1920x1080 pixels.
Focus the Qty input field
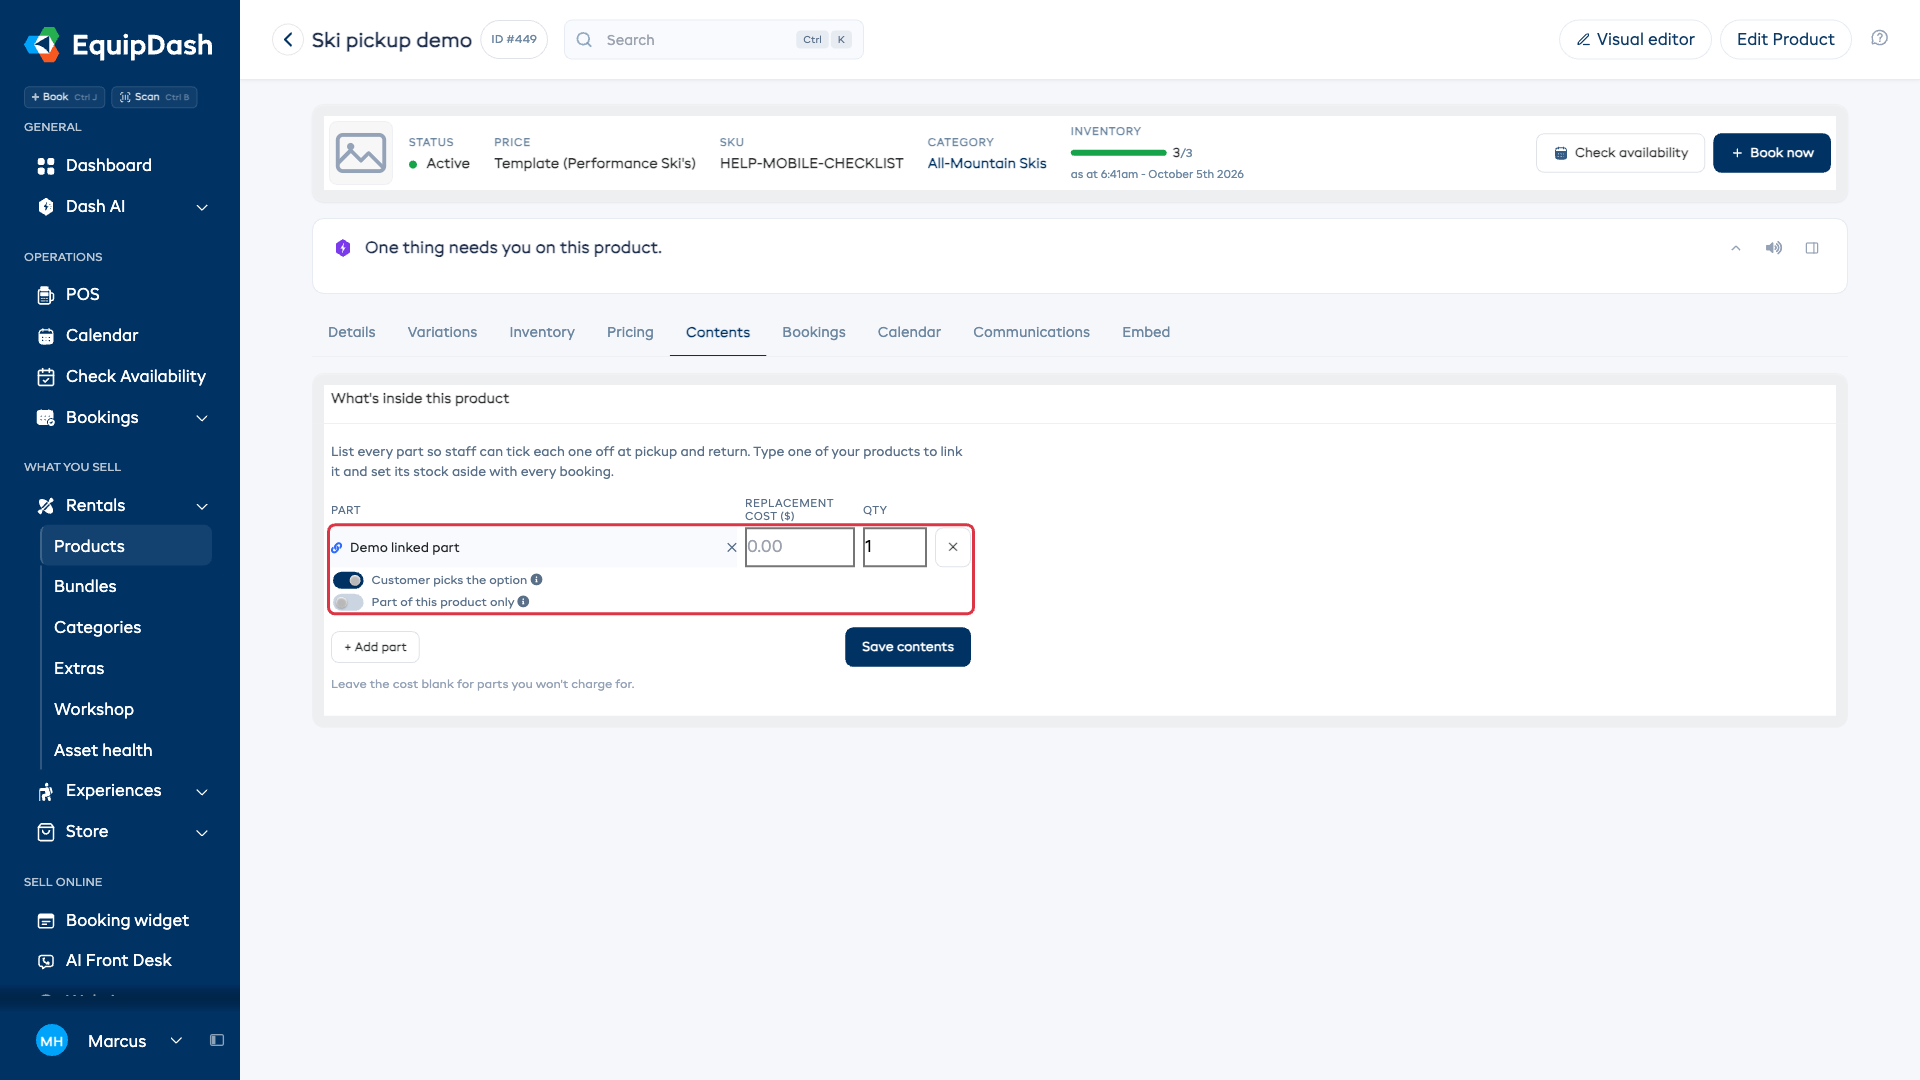pos(895,547)
